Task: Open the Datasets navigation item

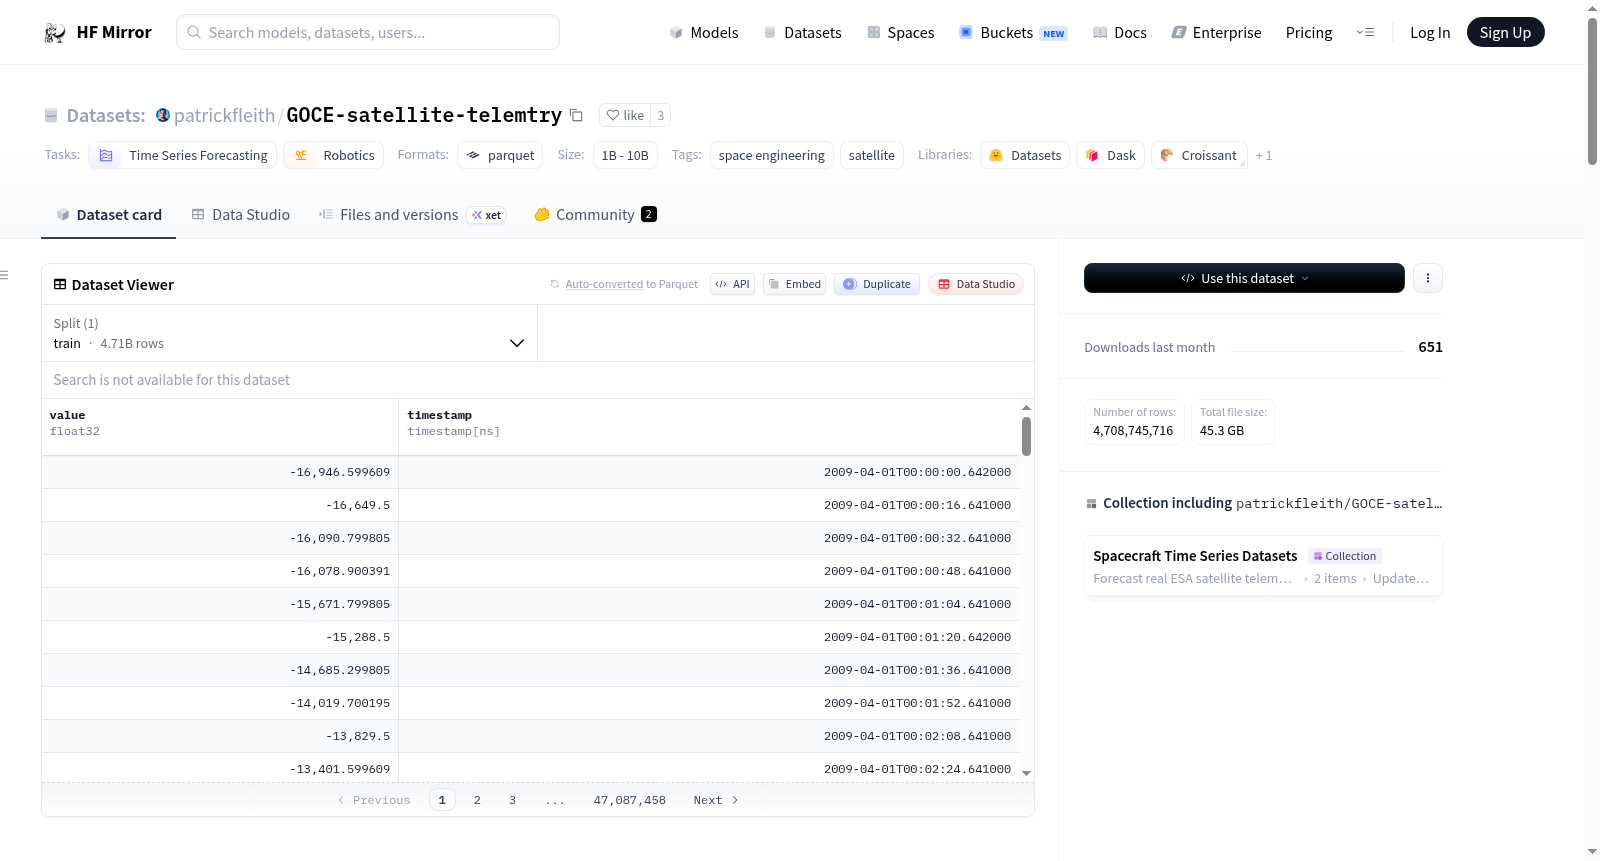Action: 802,33
